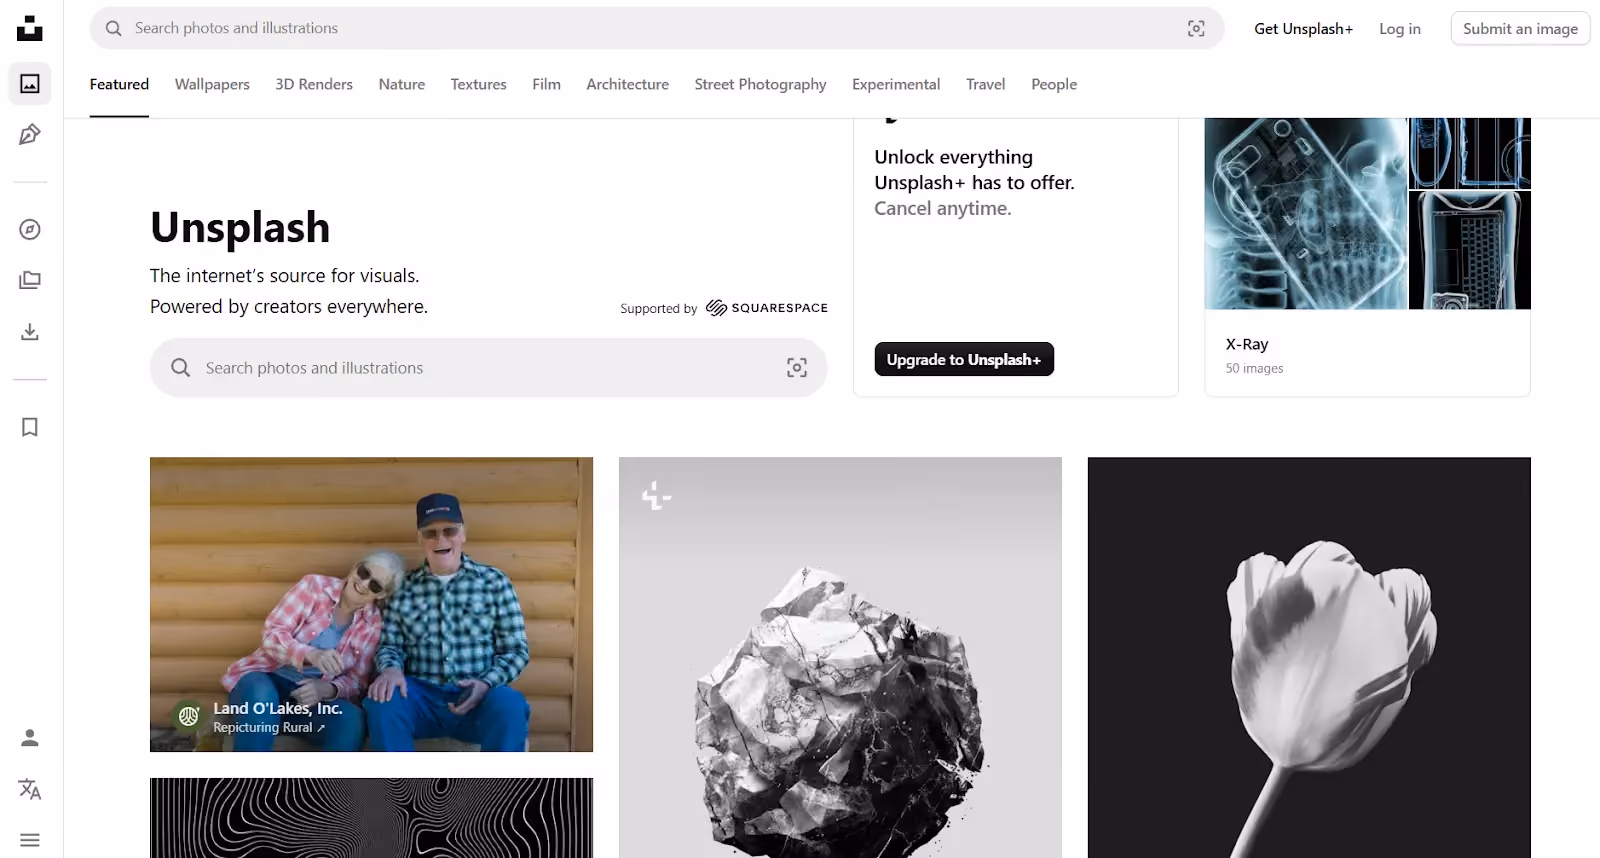The image size is (1600, 858).
Task: Click the magnifier icon in top search bar
Action: [x=114, y=28]
